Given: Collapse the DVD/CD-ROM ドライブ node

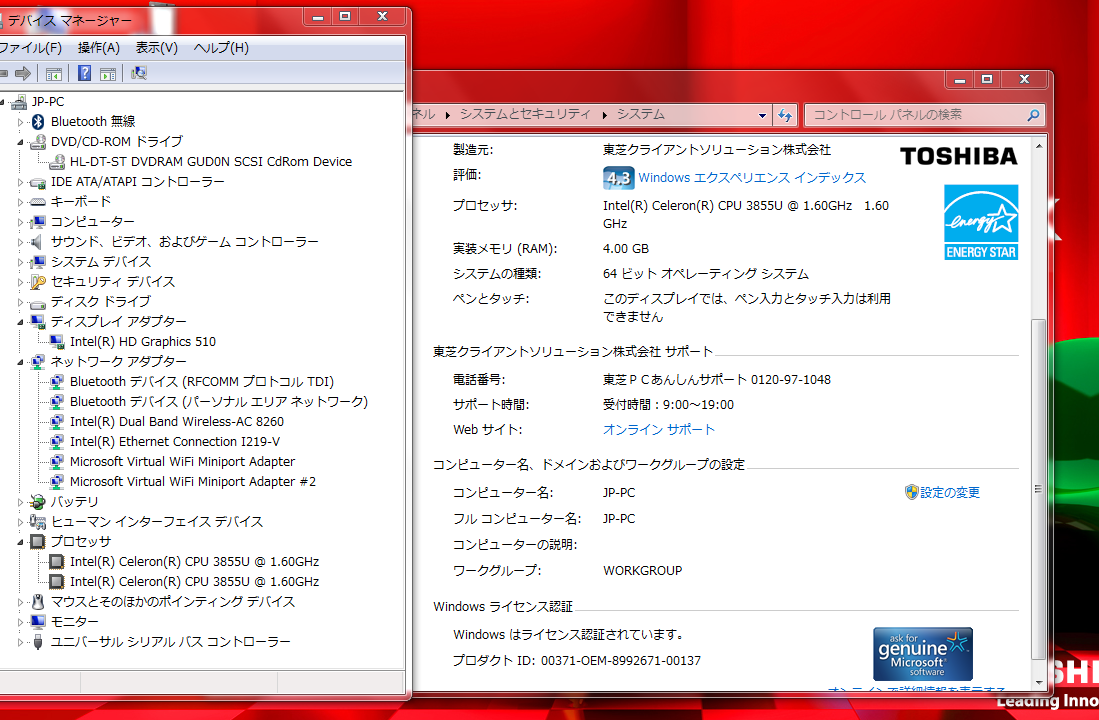Looking at the screenshot, I should coord(20,142).
